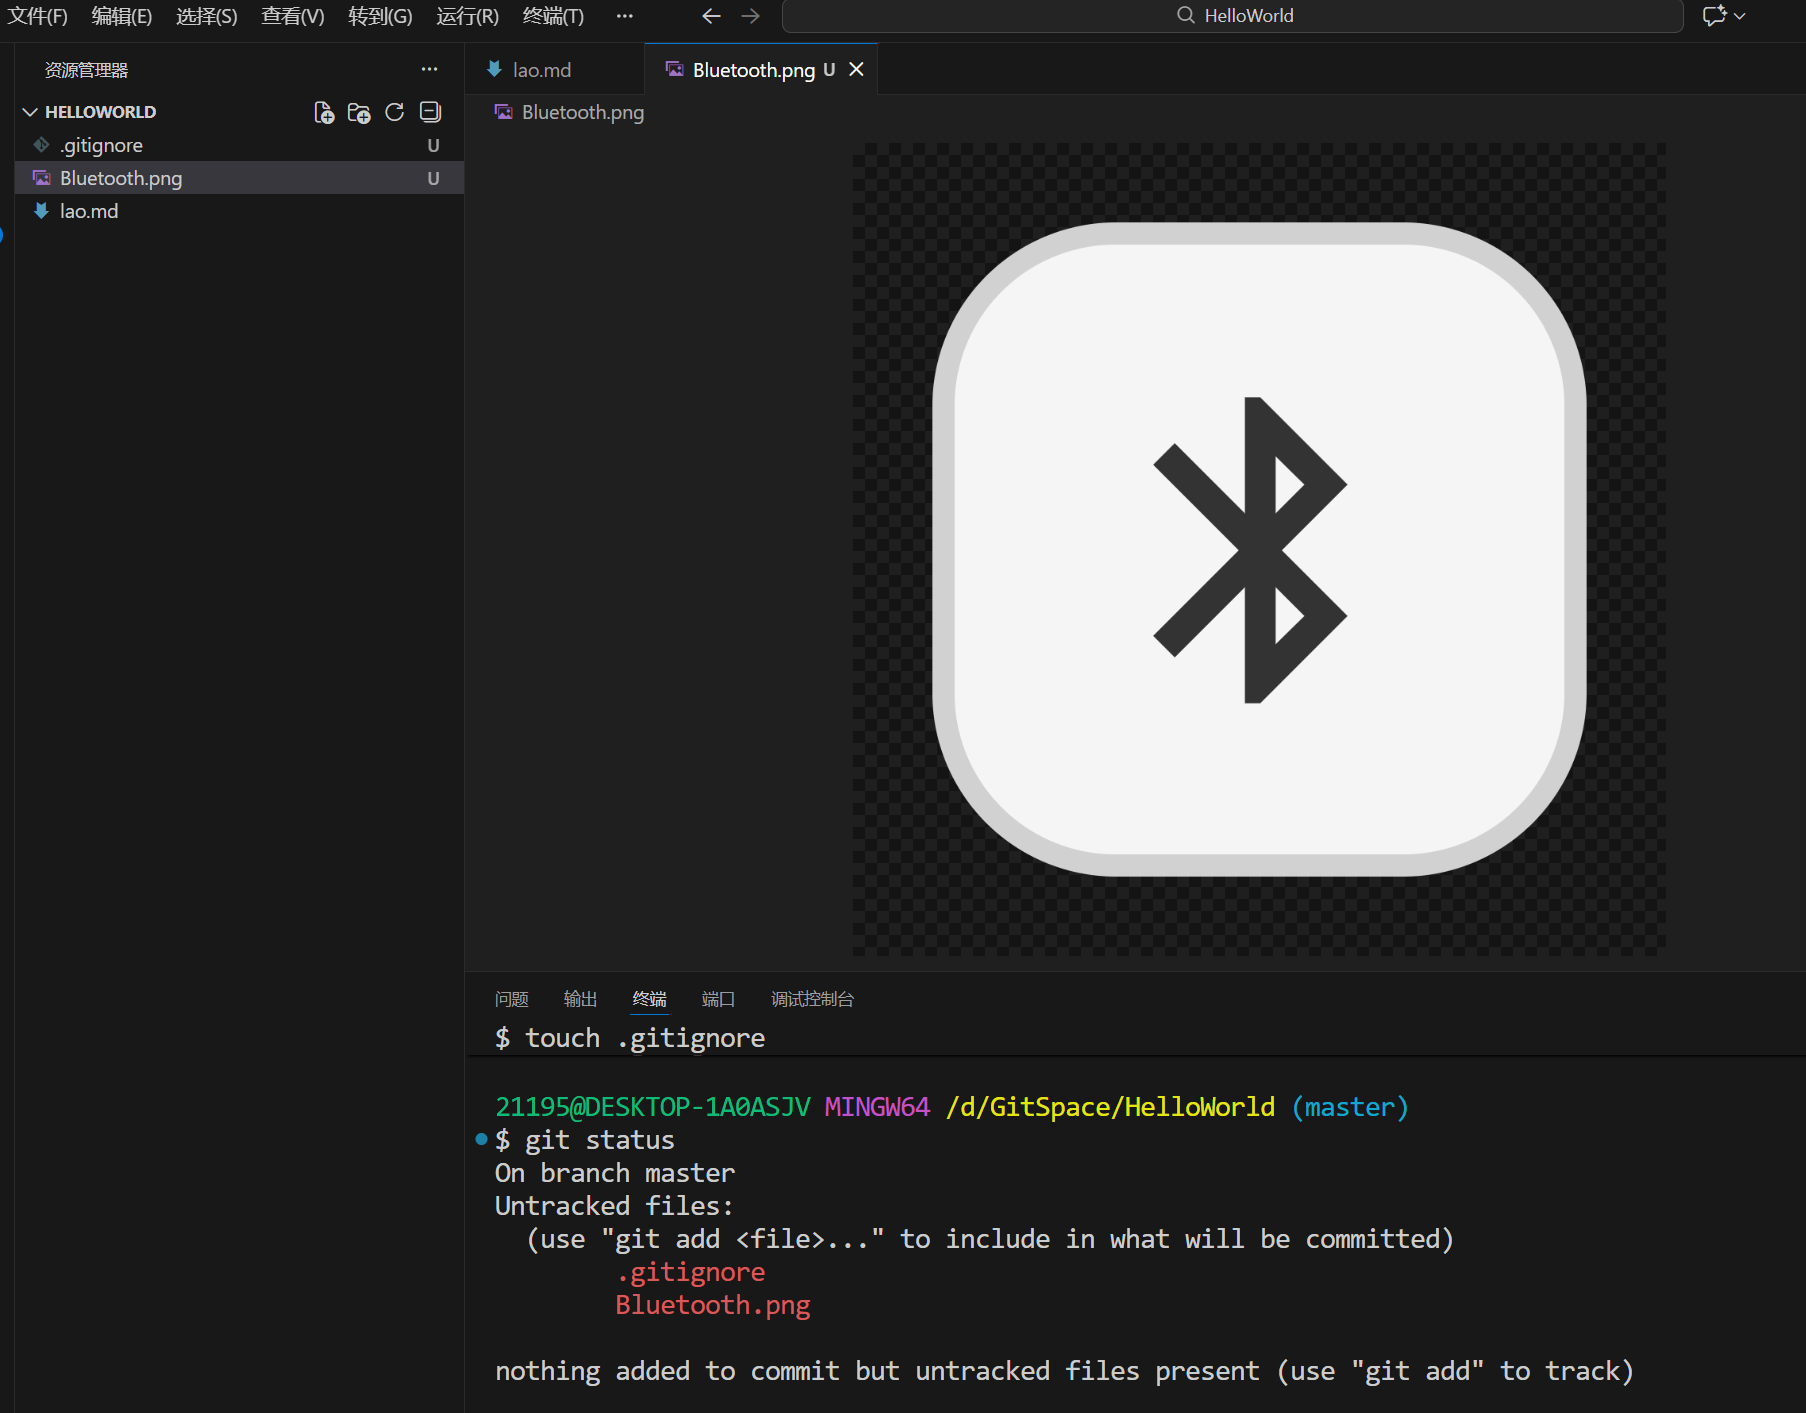Refresh the explorer file list
Screen dimensions: 1806x1413
point(395,112)
